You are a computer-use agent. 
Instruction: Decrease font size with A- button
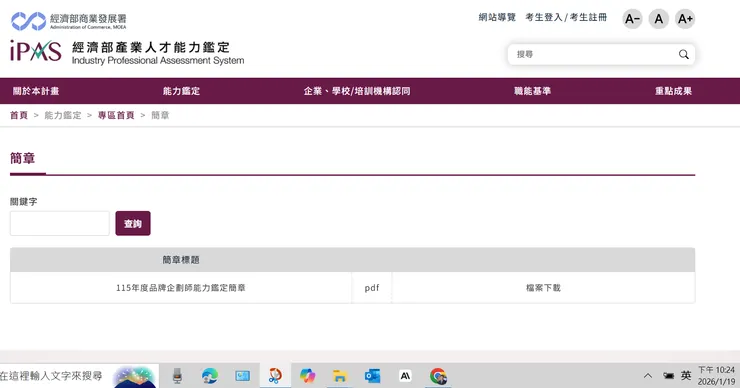click(632, 19)
